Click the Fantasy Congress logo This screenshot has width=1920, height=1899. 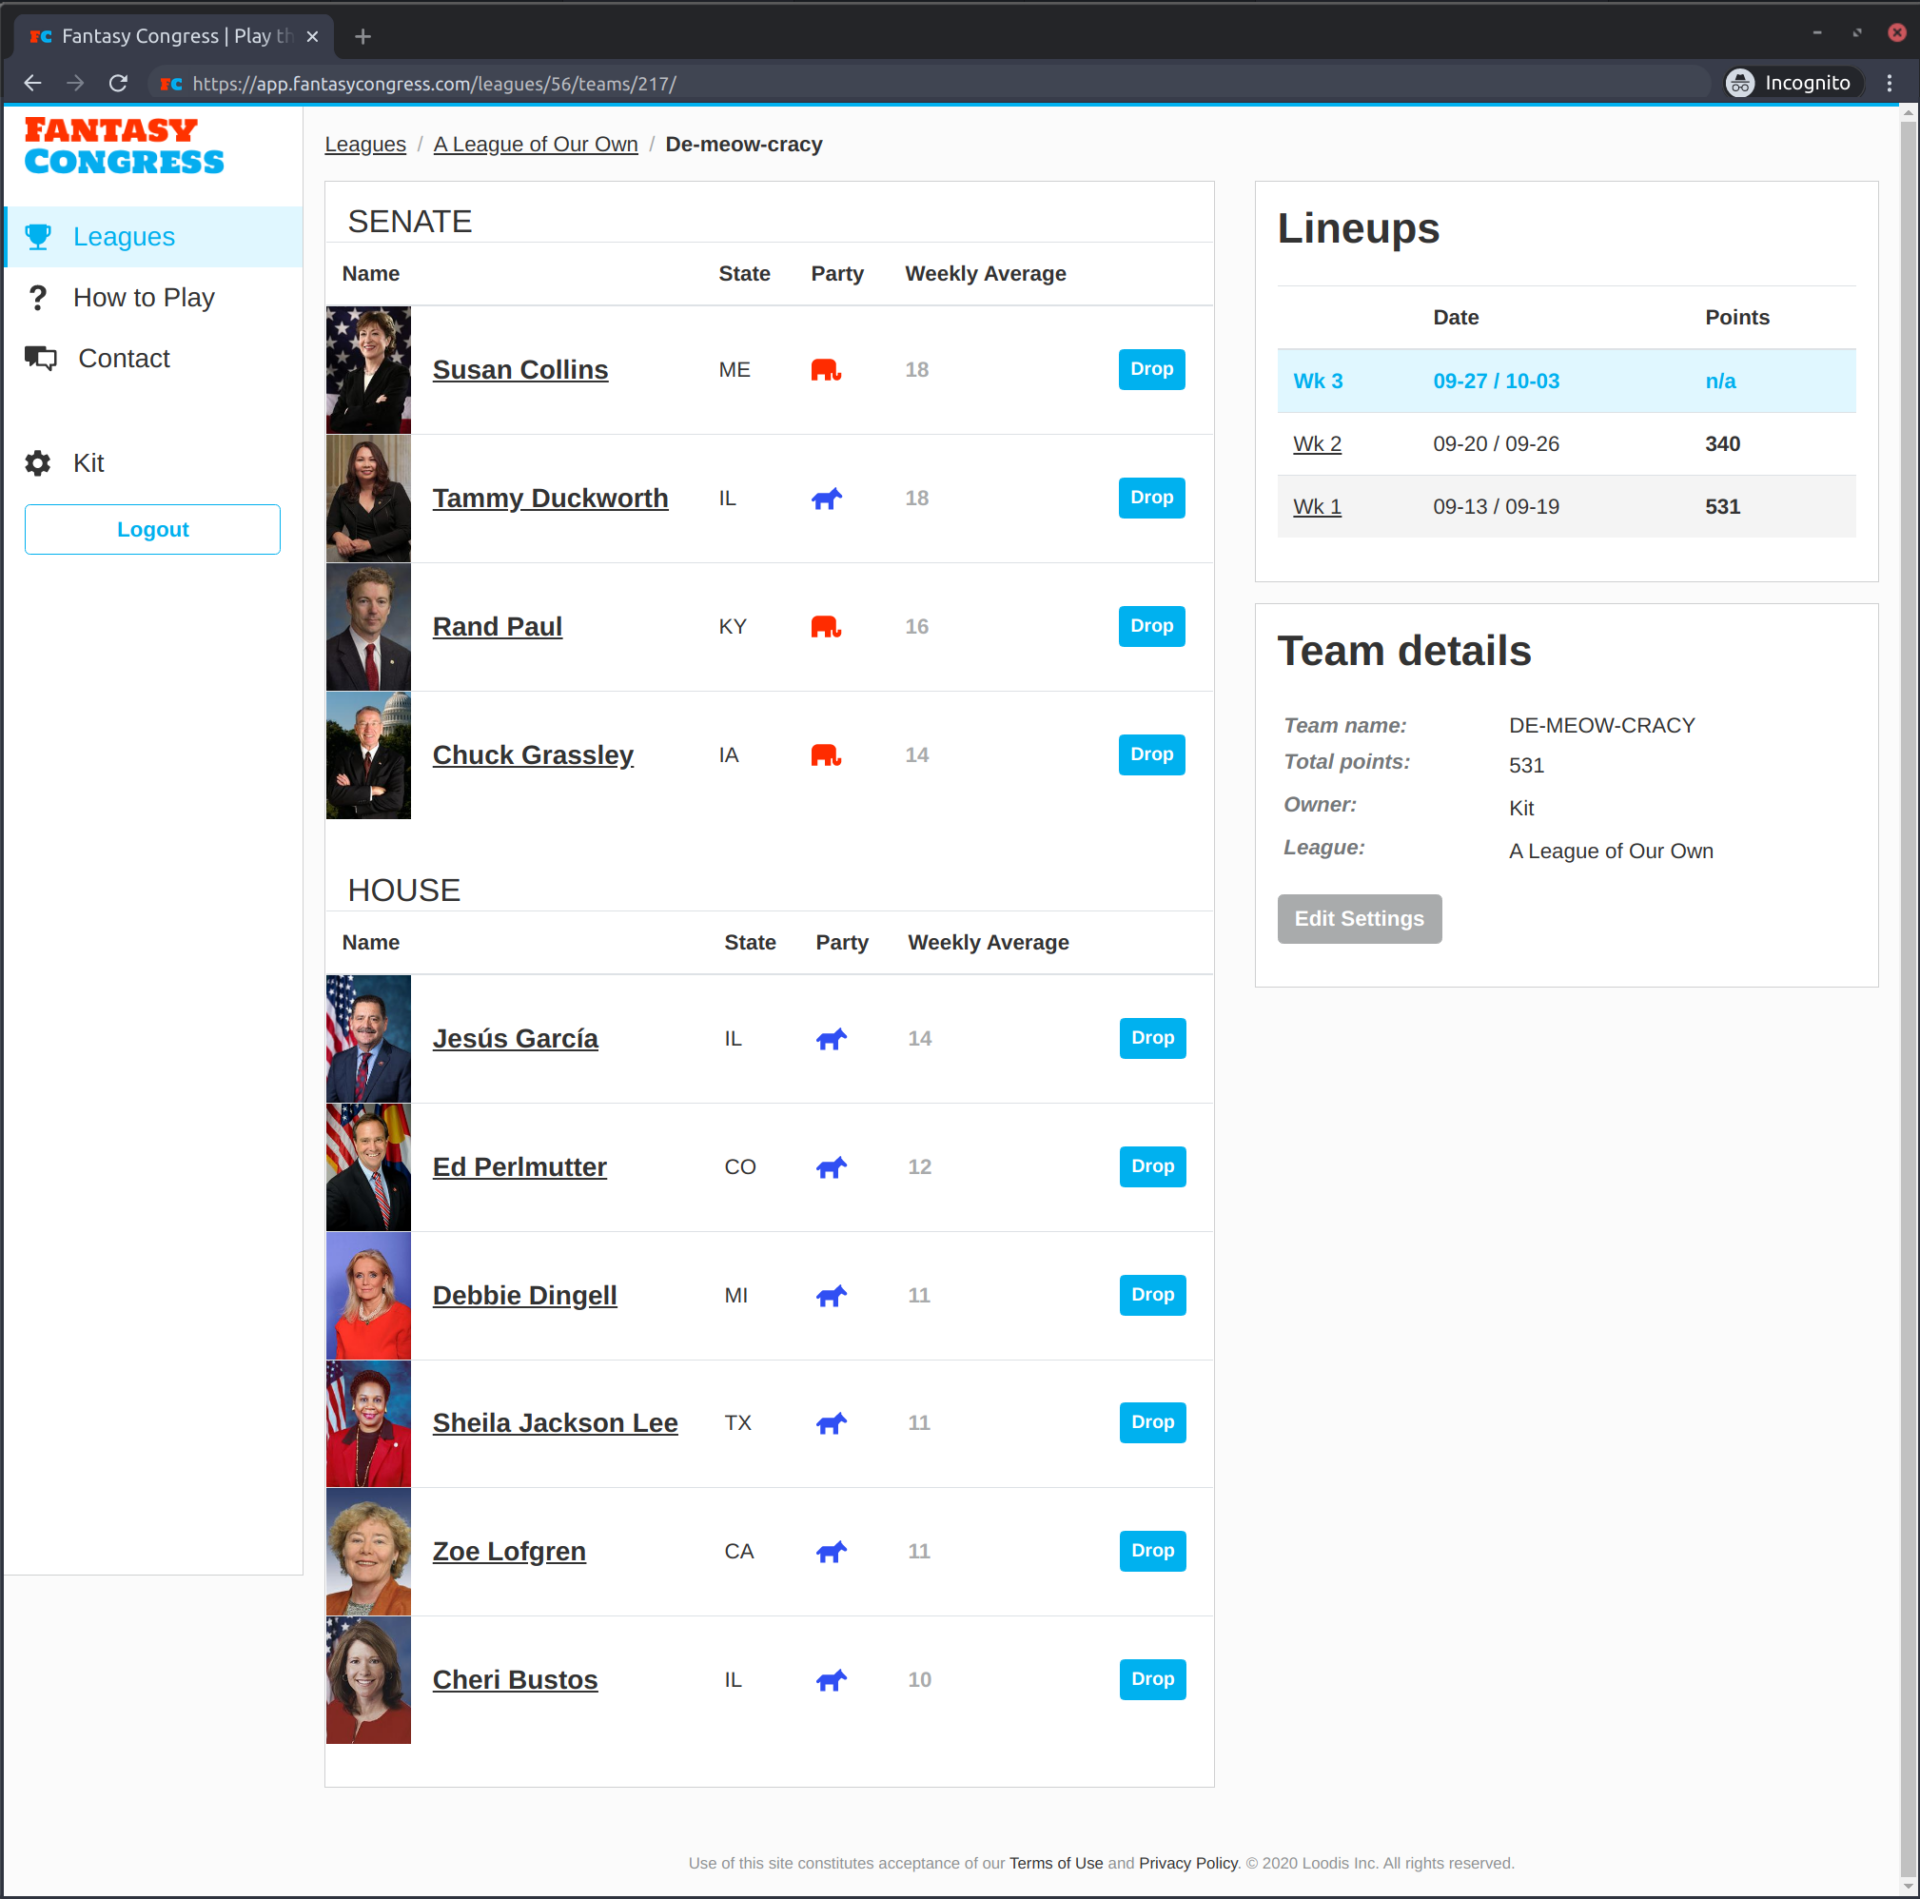[124, 146]
